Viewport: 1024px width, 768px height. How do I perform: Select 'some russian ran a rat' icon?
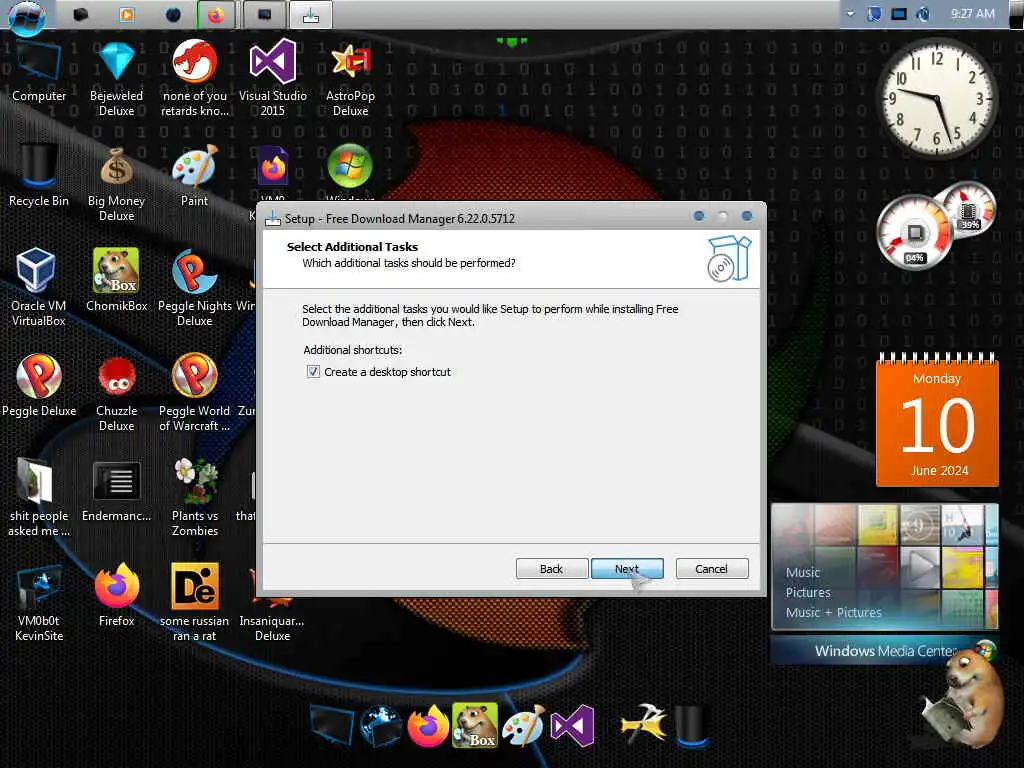(194, 603)
